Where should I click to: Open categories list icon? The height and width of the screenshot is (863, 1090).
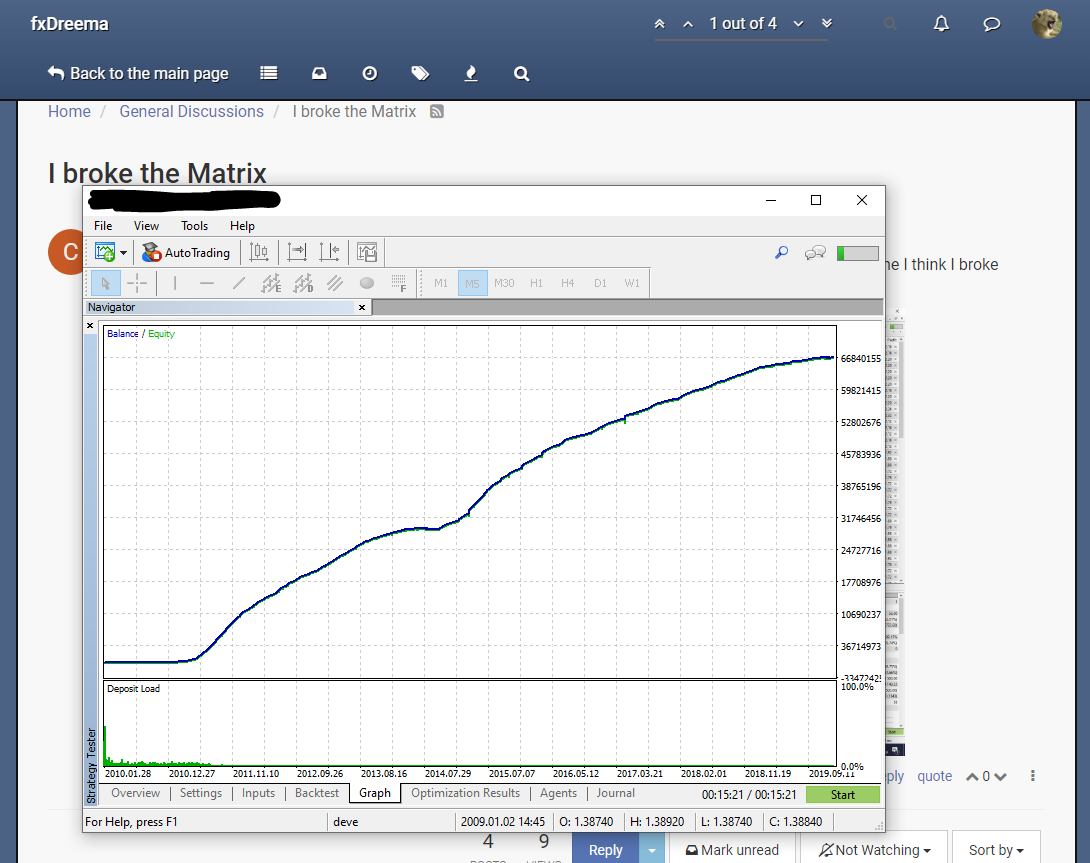click(269, 73)
